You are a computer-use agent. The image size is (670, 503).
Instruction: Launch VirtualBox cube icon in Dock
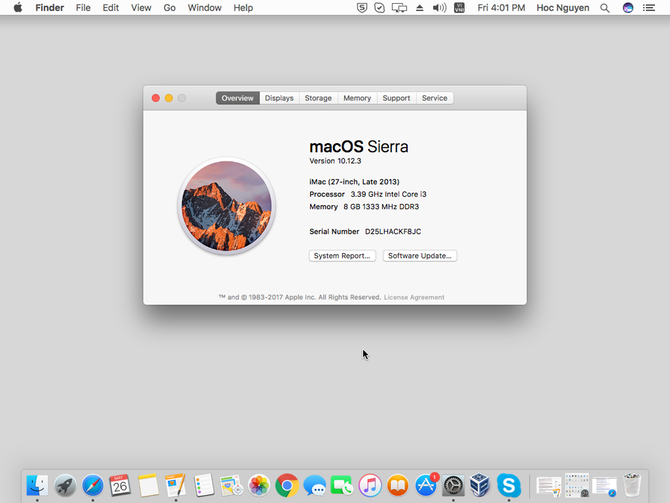pos(479,485)
